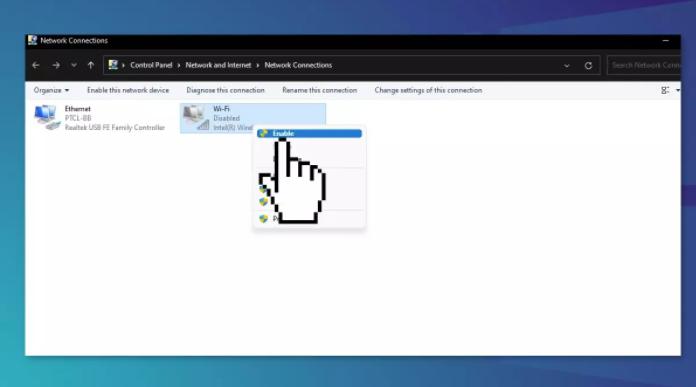
Task: Minimize the Network Connections window
Action: 665,40
